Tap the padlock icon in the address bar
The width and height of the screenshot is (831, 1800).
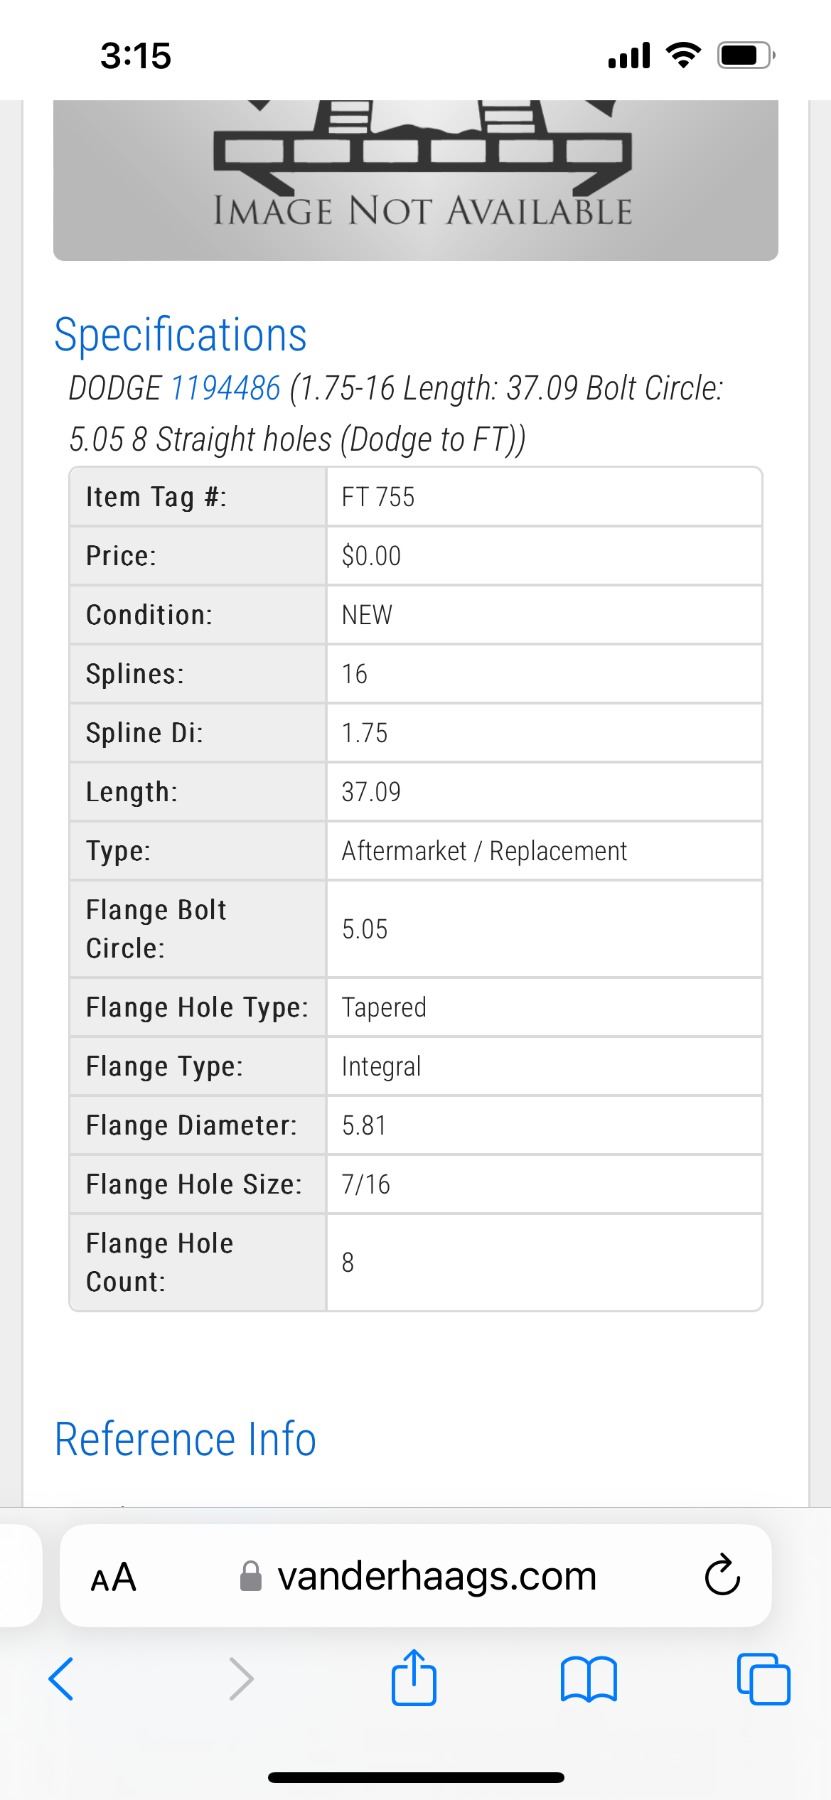pos(251,1577)
